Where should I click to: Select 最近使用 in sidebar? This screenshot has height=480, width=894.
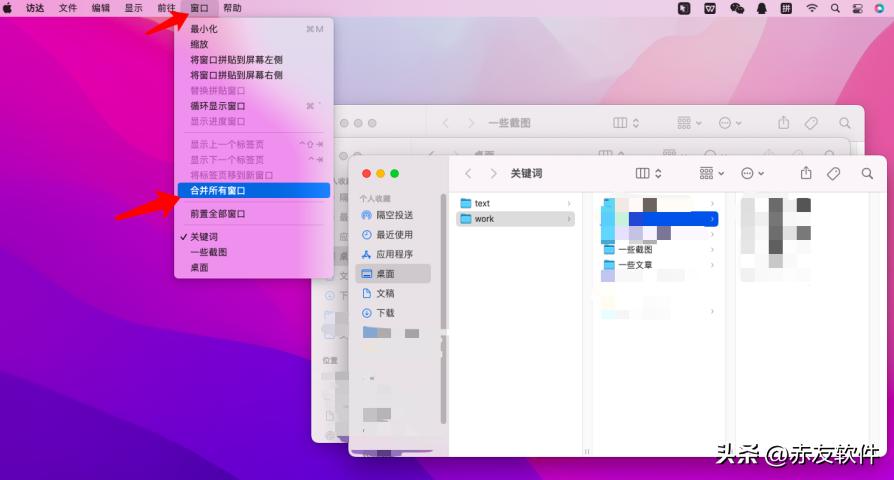click(394, 234)
